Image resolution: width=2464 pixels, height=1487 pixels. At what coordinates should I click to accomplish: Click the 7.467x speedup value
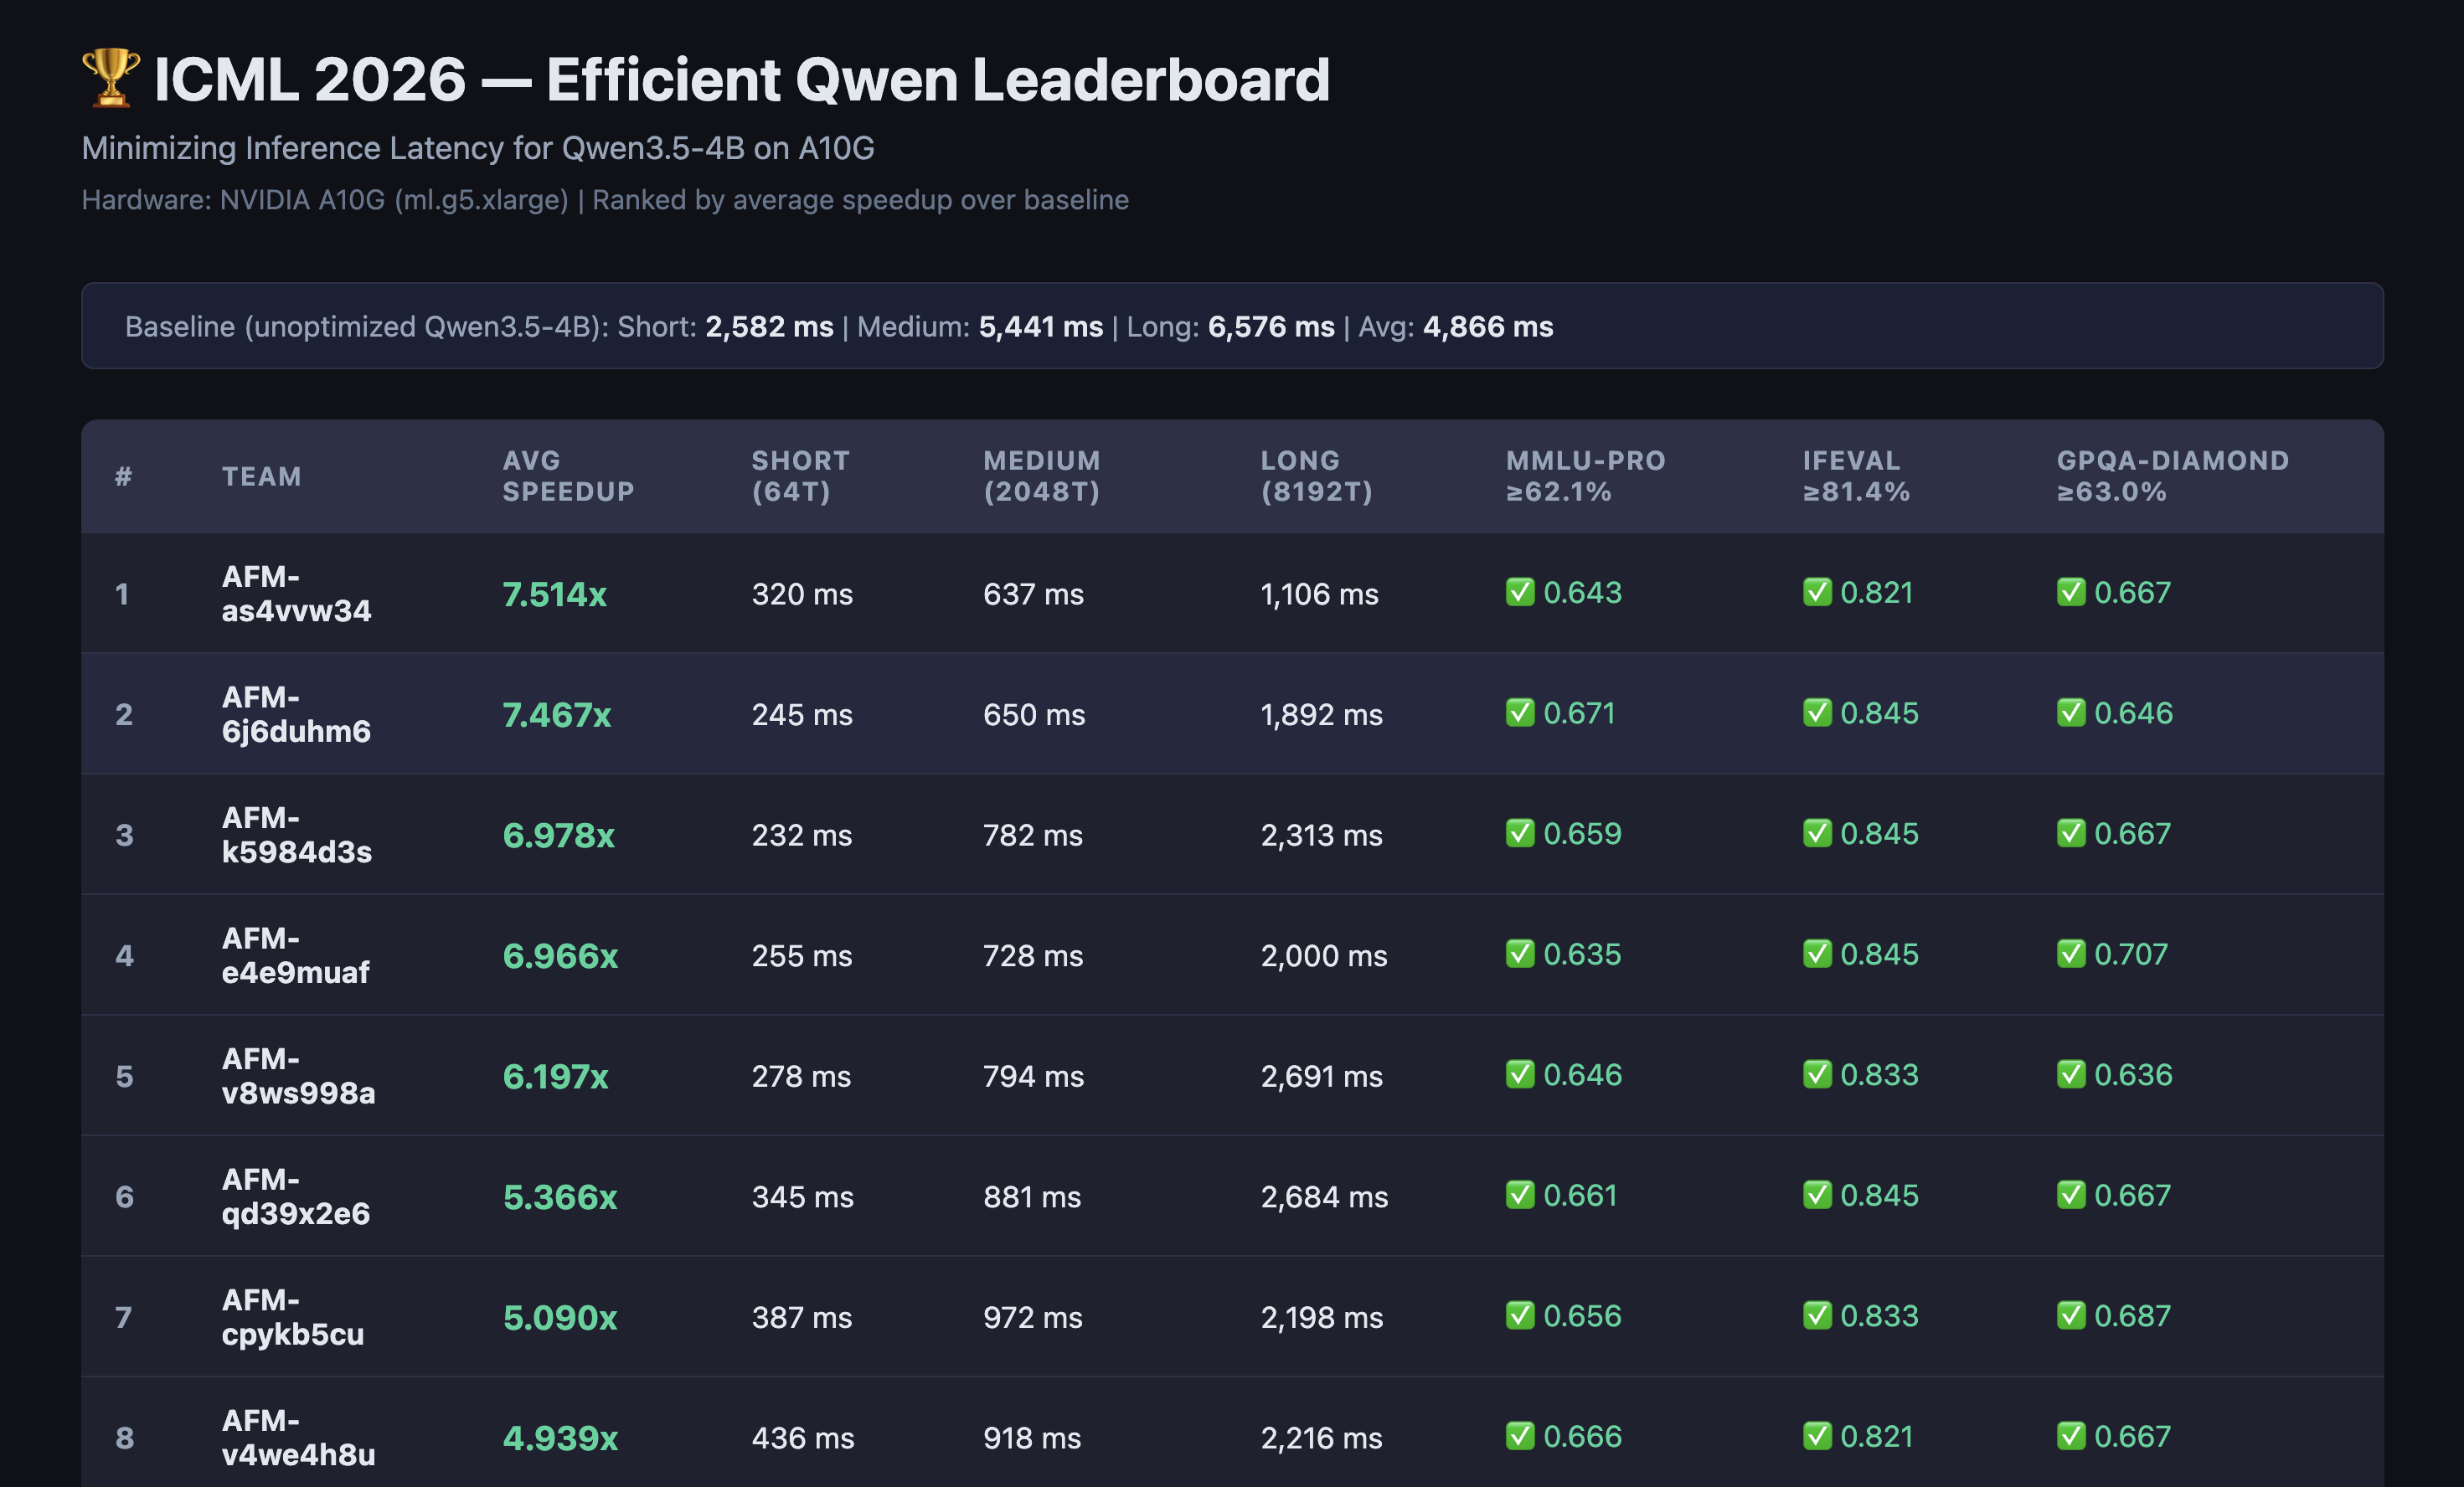pos(556,715)
